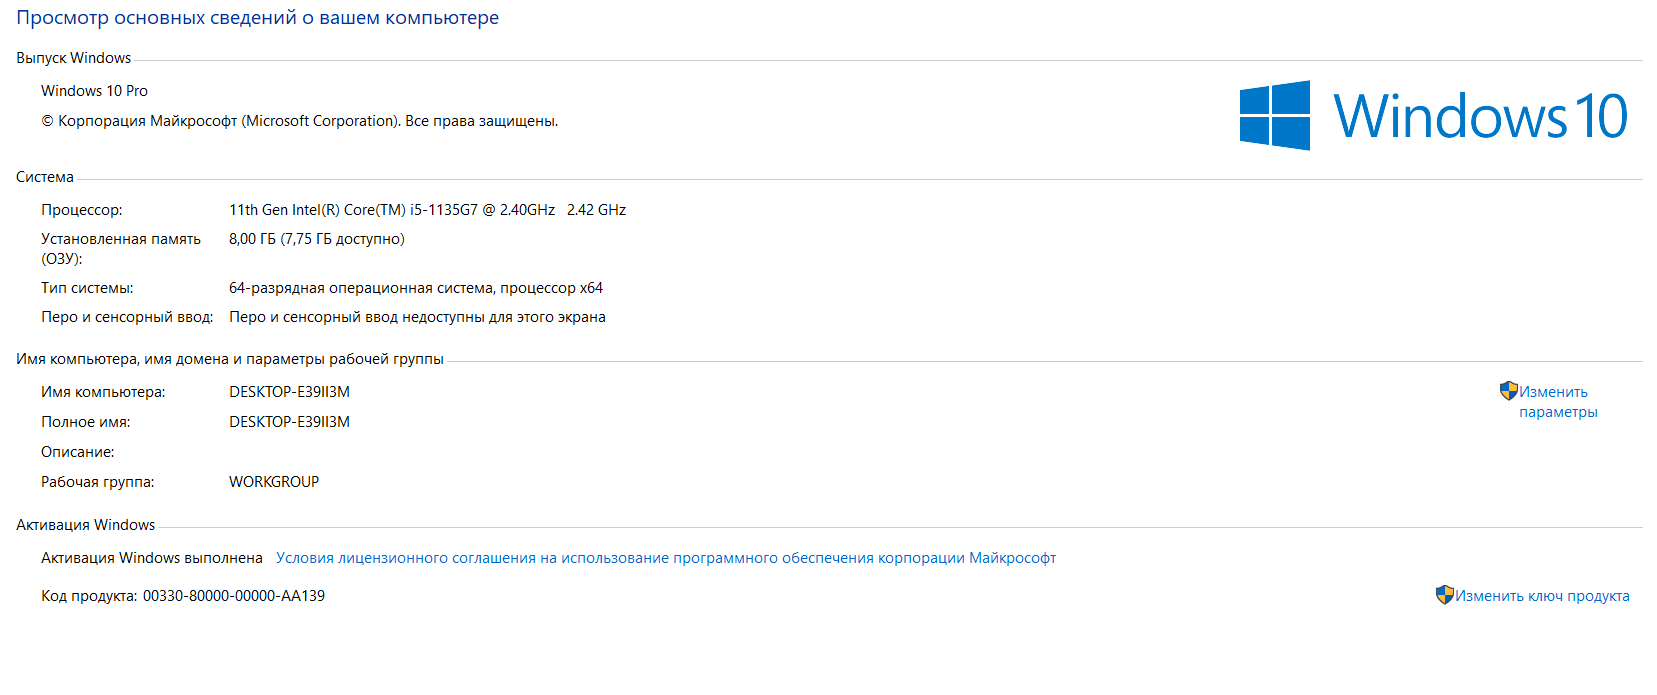Select the pen and touch unavailable value text

417,317
